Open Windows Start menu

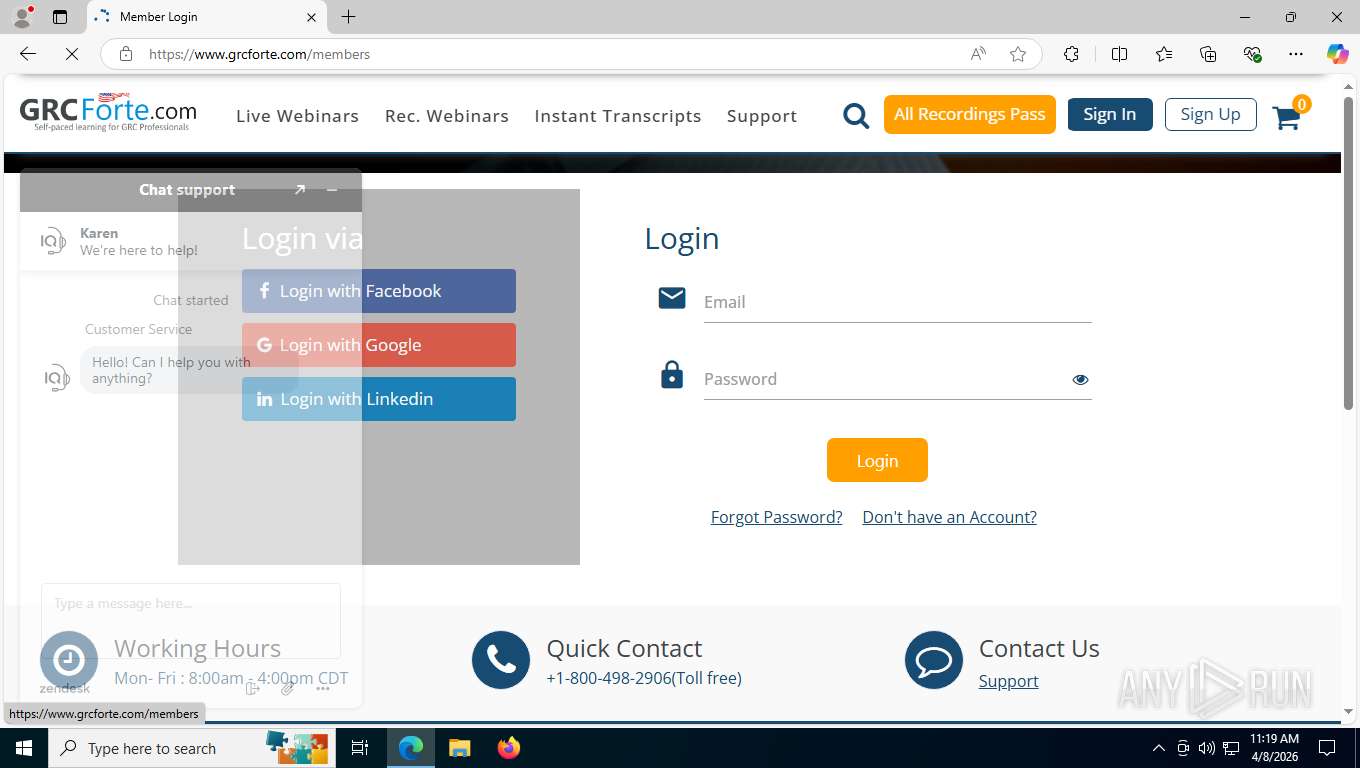pyautogui.click(x=23, y=748)
